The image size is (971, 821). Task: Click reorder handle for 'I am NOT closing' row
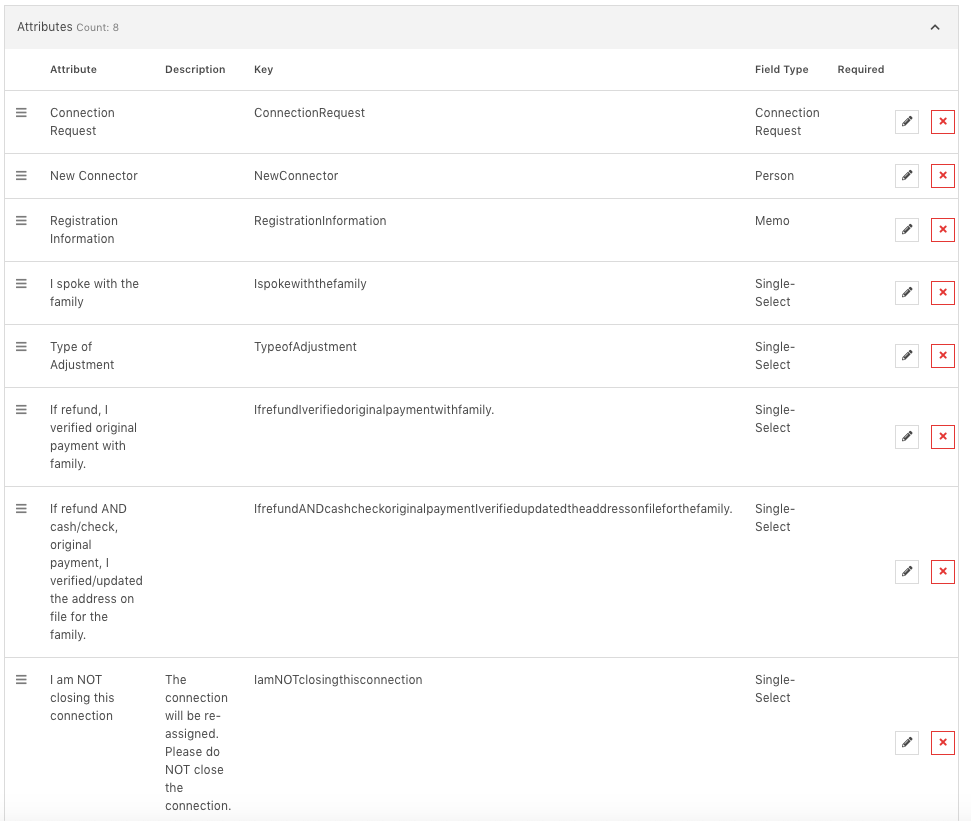coord(21,680)
